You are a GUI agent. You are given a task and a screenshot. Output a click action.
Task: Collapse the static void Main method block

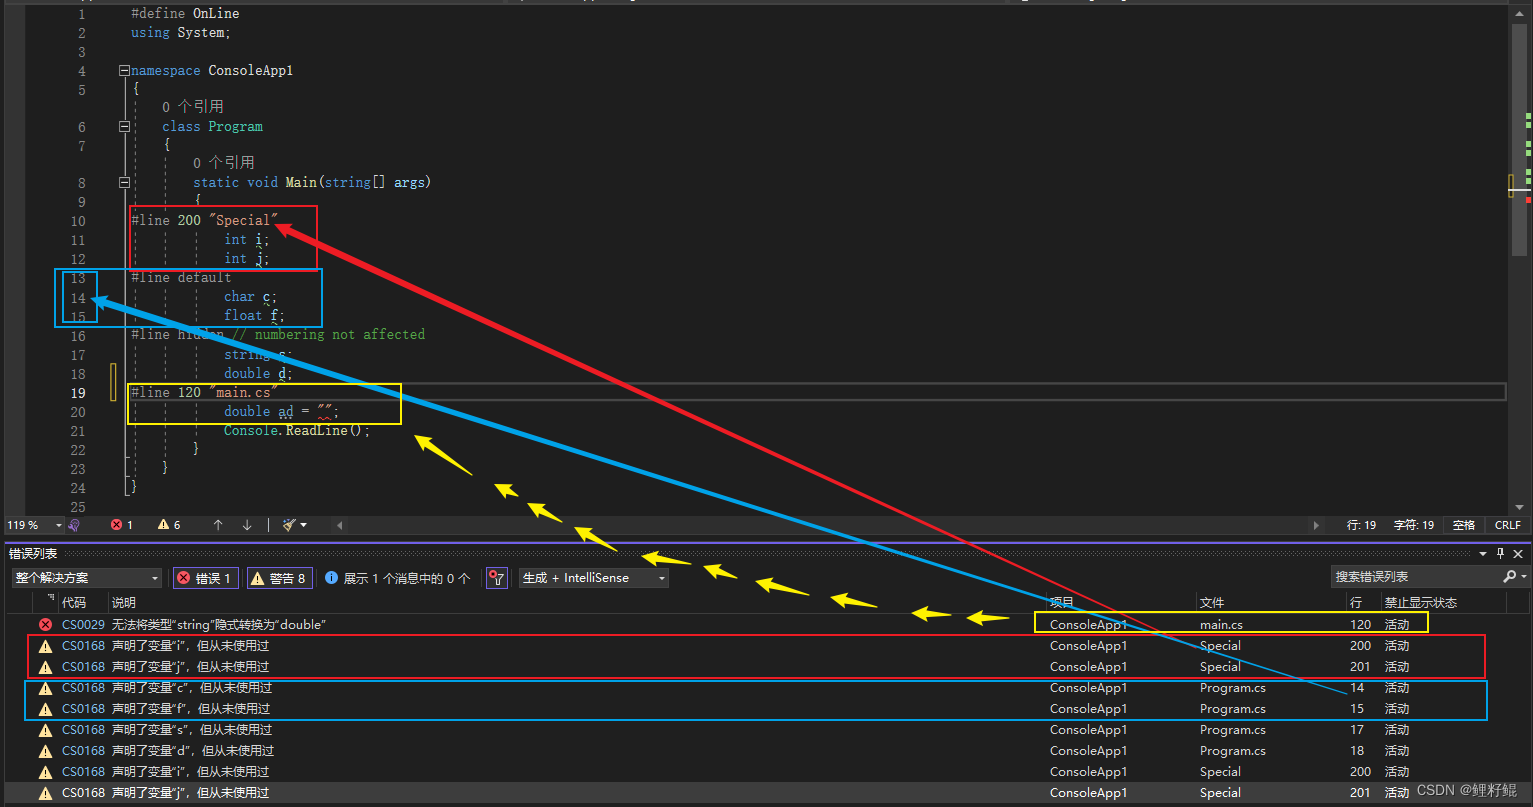pyautogui.click(x=124, y=183)
